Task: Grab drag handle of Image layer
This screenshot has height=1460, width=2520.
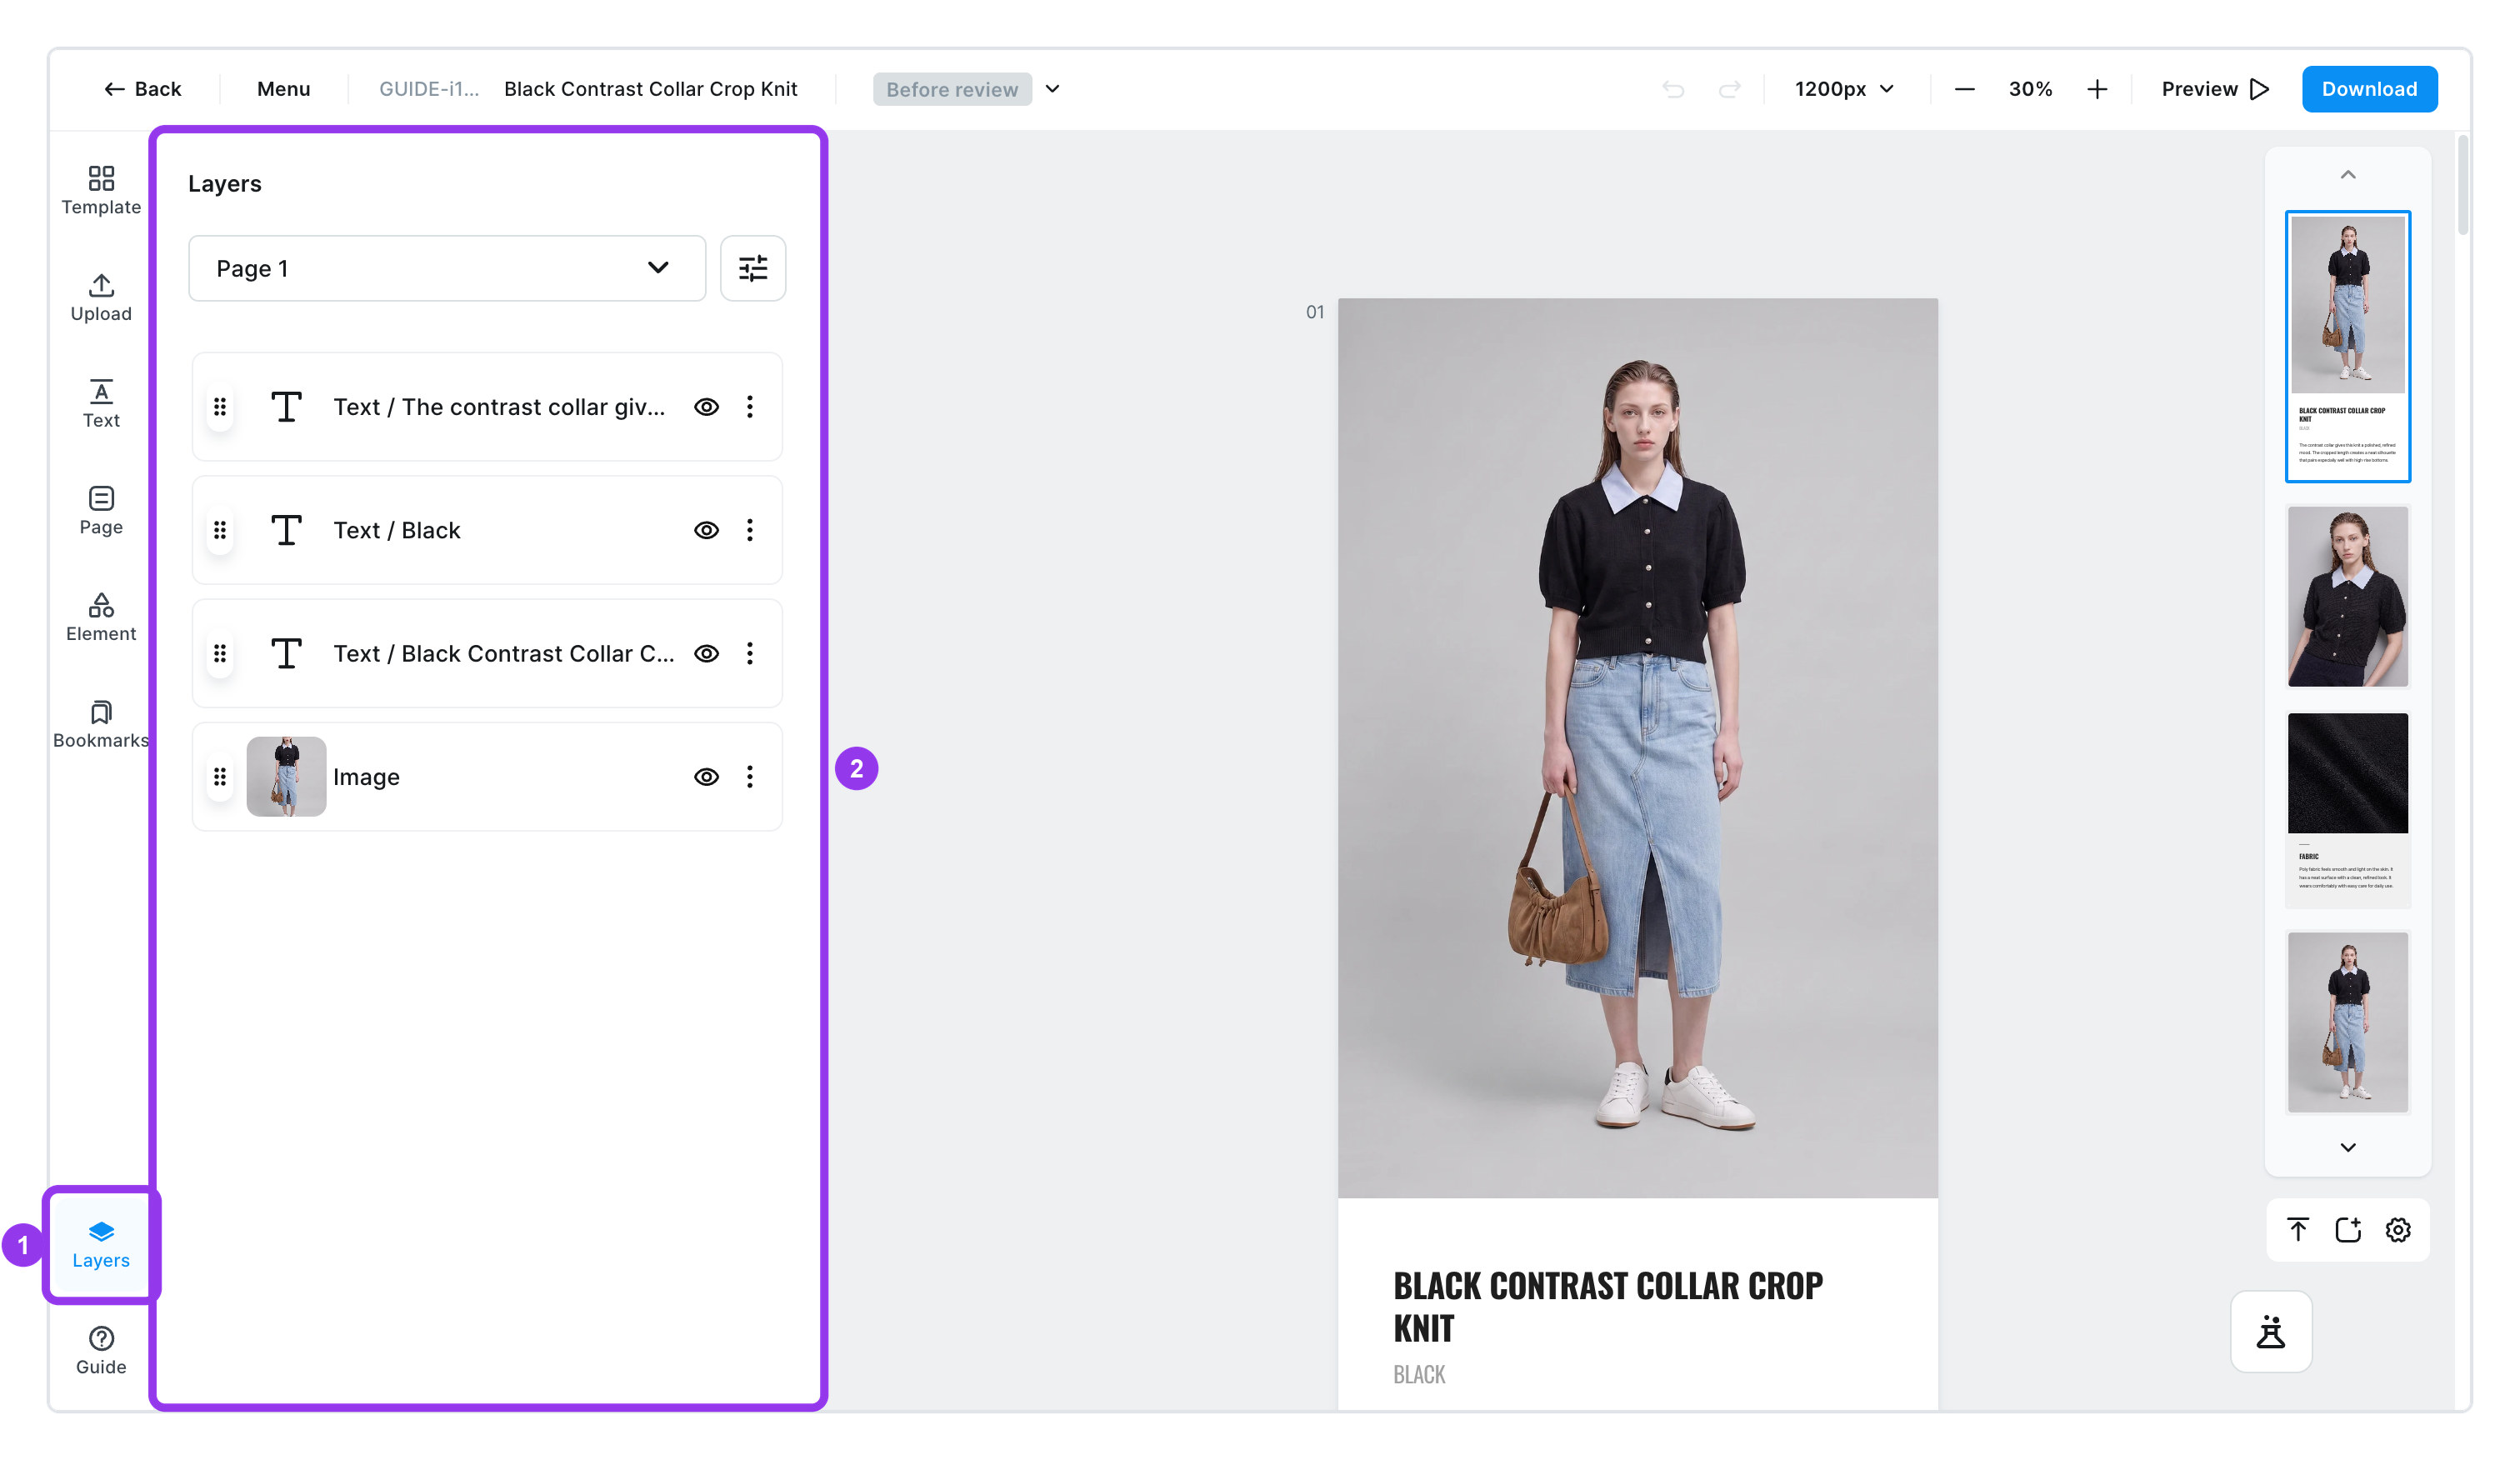Action: pyautogui.click(x=220, y=777)
